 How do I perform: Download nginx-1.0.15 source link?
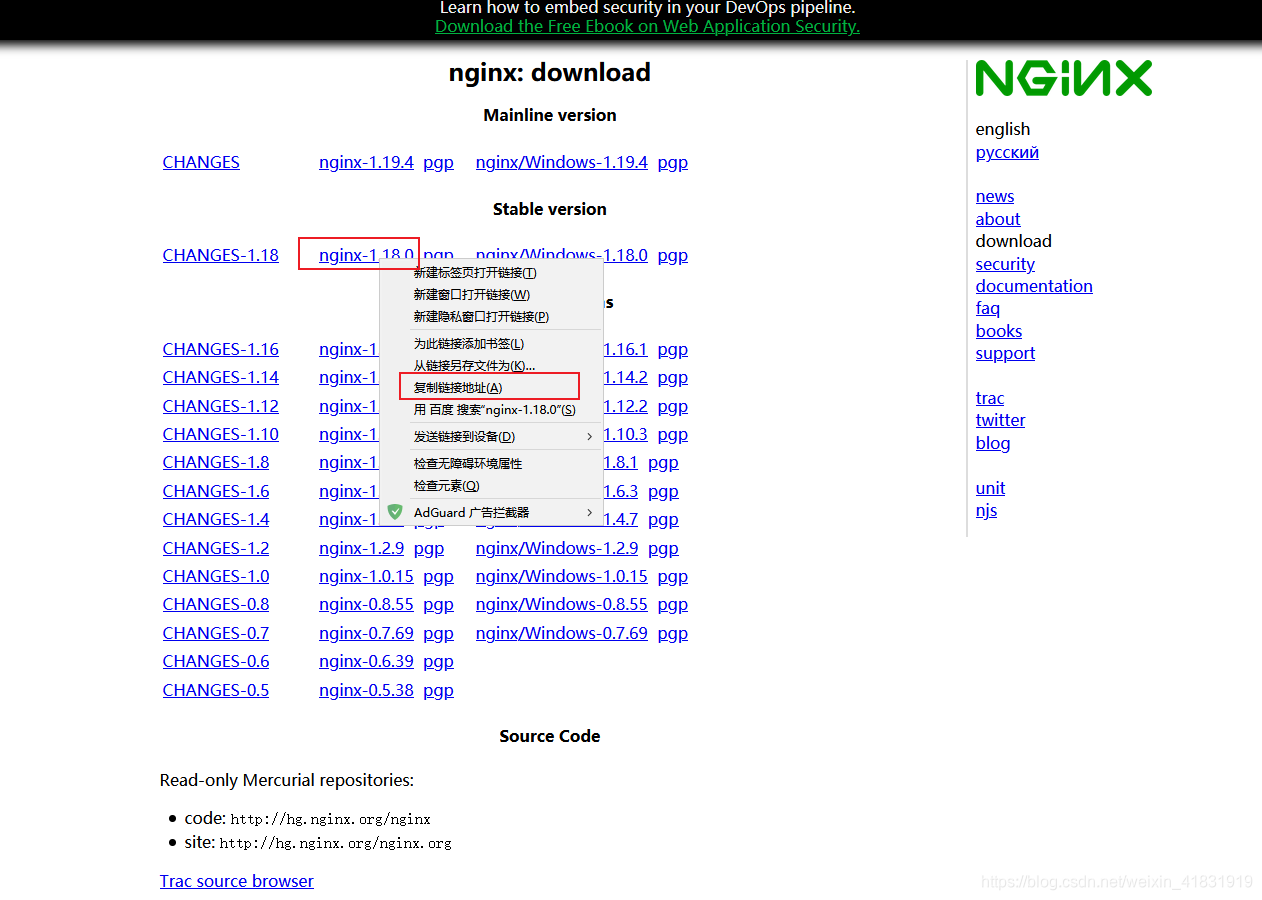point(366,576)
